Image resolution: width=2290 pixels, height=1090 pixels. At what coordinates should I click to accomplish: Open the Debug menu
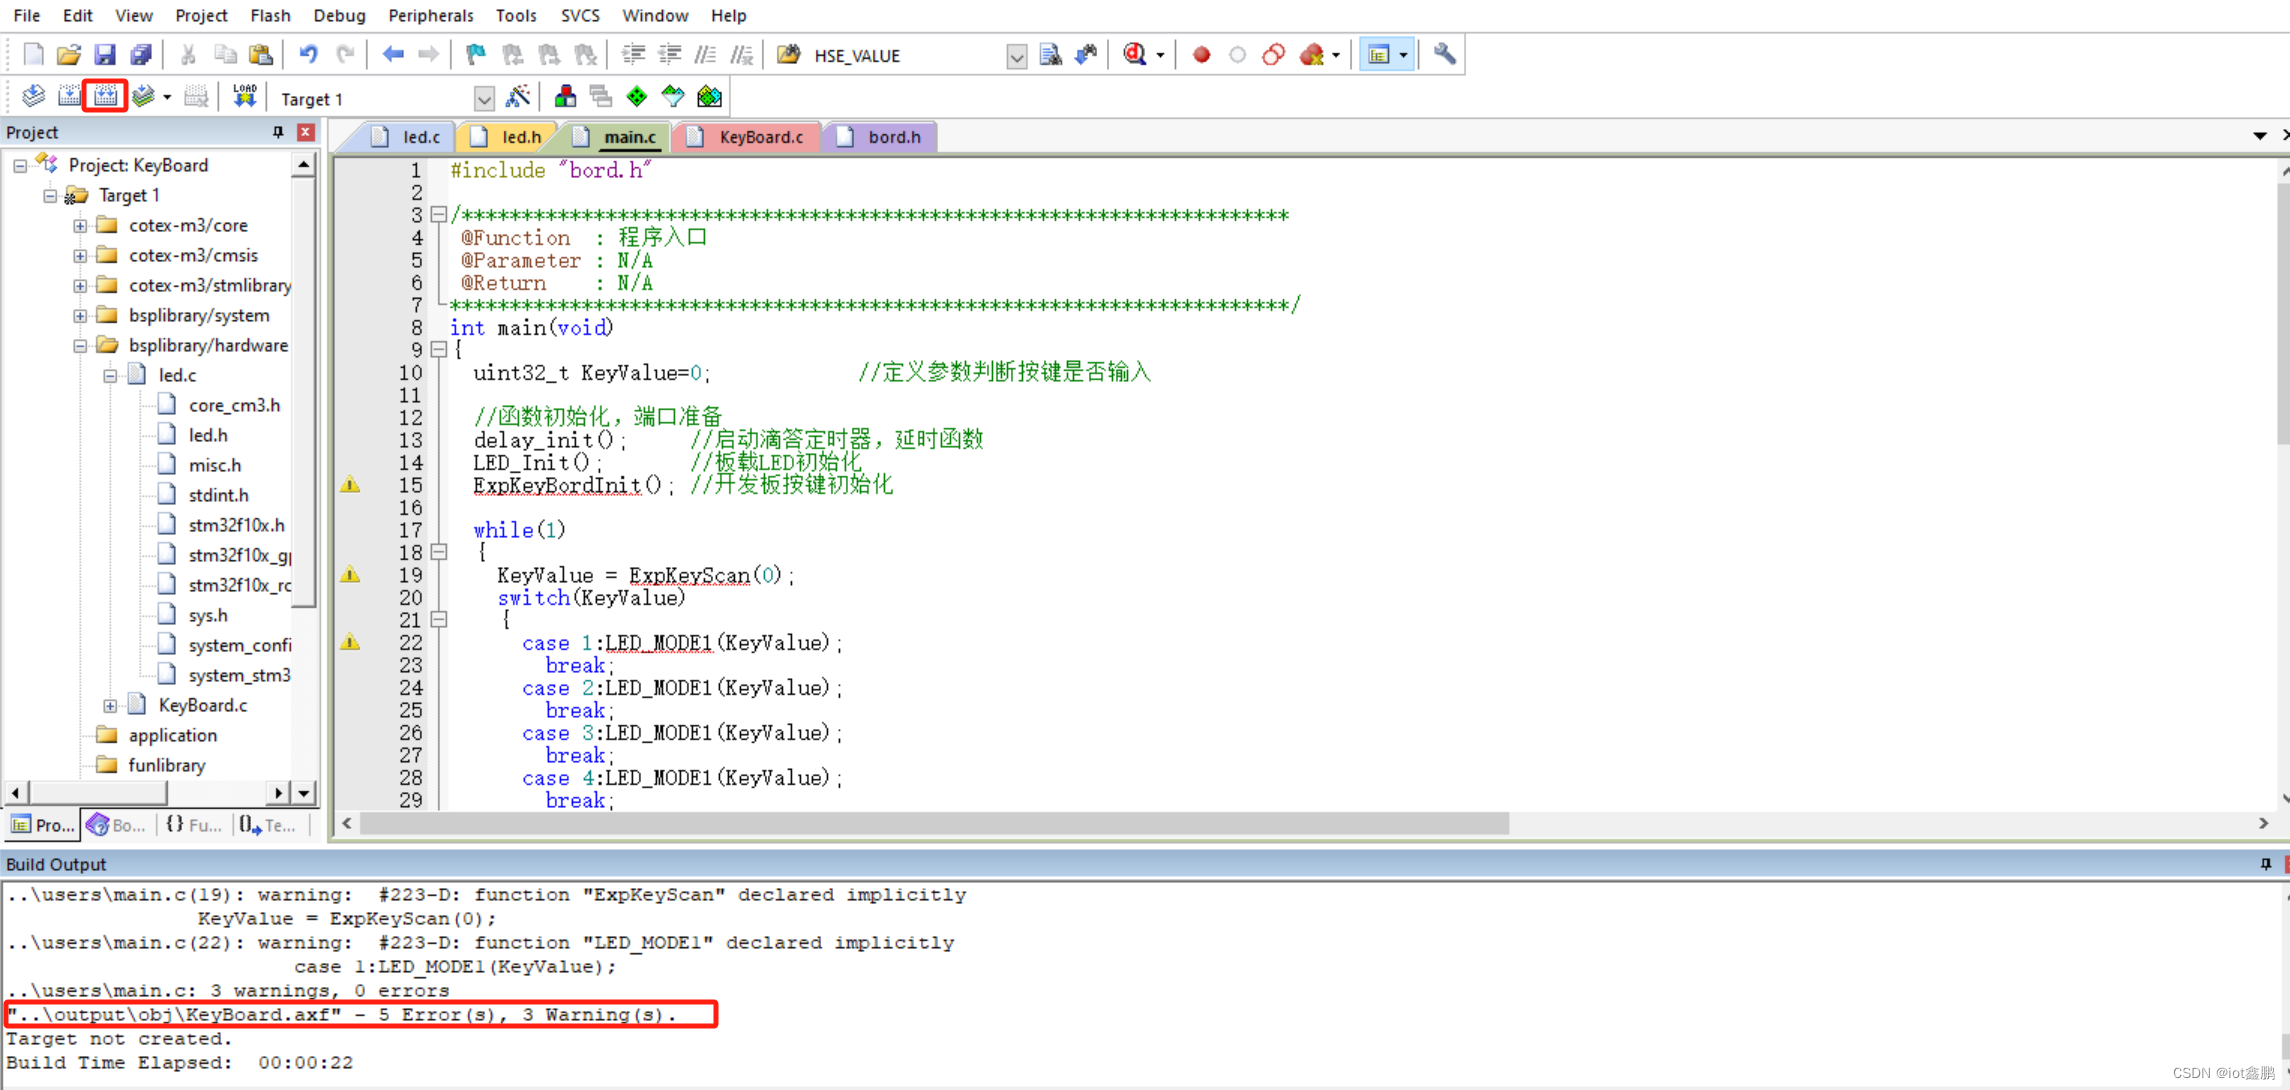tap(339, 15)
